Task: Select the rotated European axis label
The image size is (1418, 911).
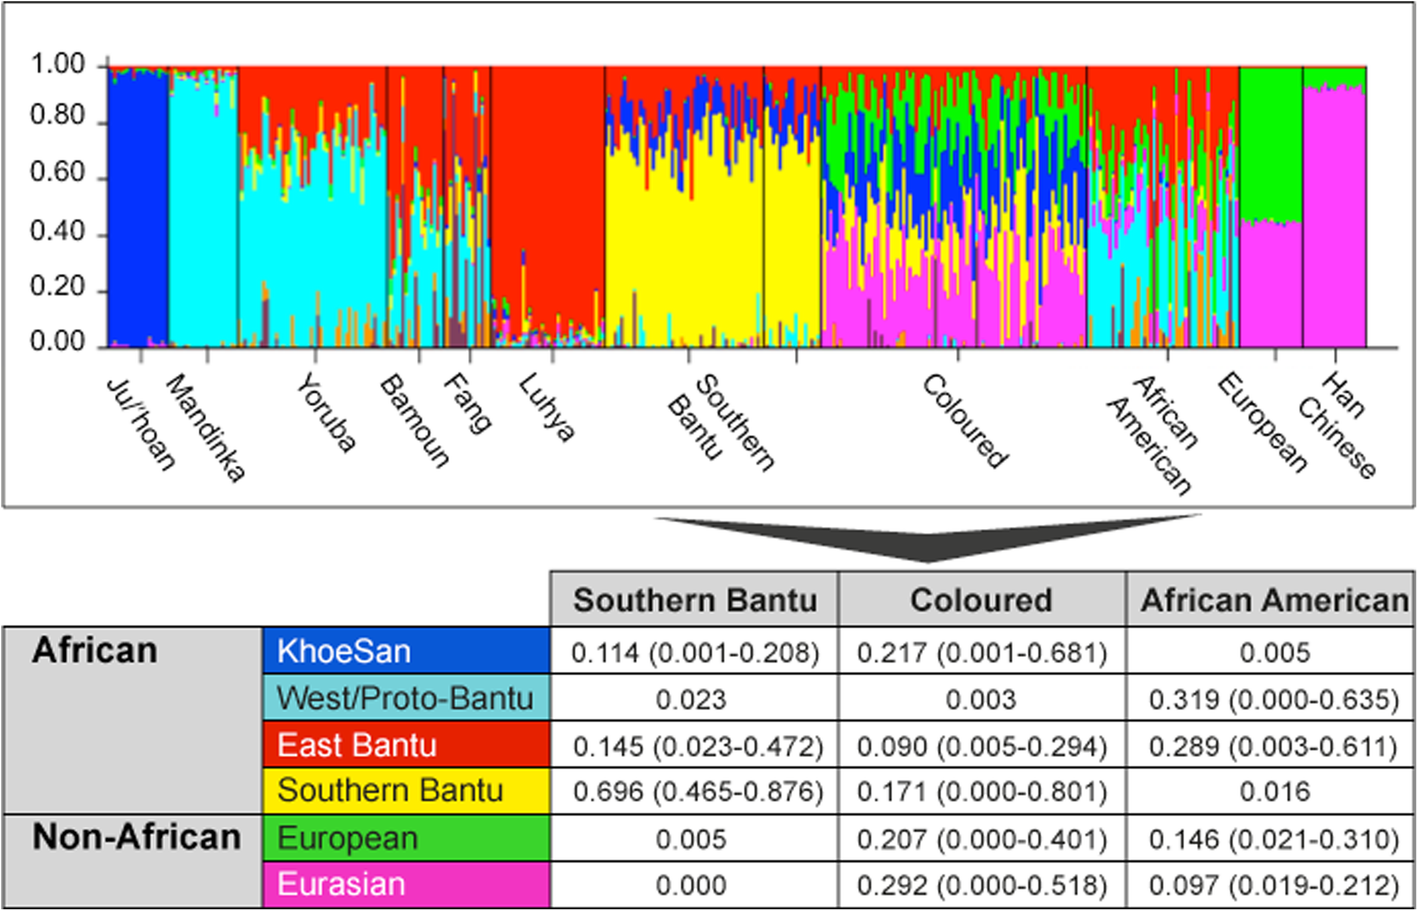Action: [x=1262, y=422]
